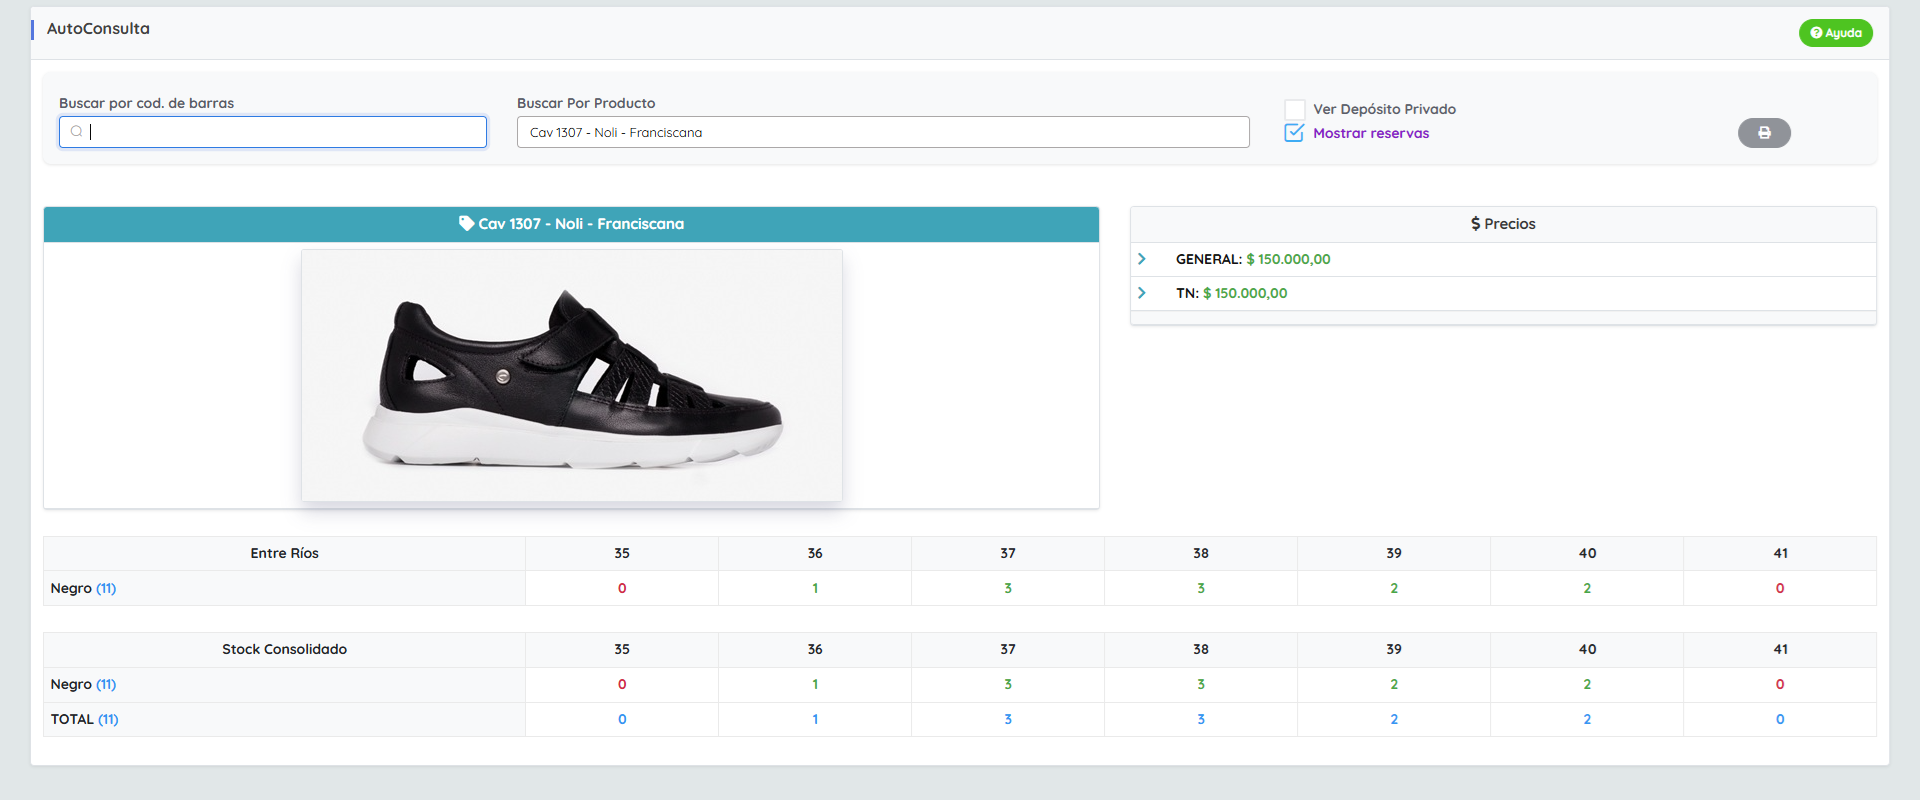The height and width of the screenshot is (800, 1920).
Task: Open the green Ayuda help button
Action: (x=1835, y=33)
